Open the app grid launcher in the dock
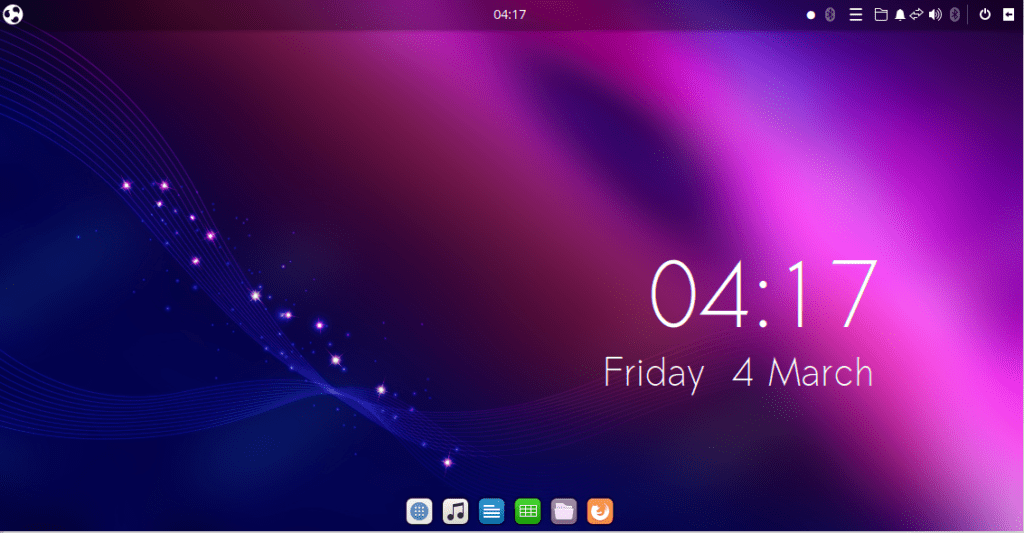Screen dimensions: 1024x533 click(x=419, y=511)
